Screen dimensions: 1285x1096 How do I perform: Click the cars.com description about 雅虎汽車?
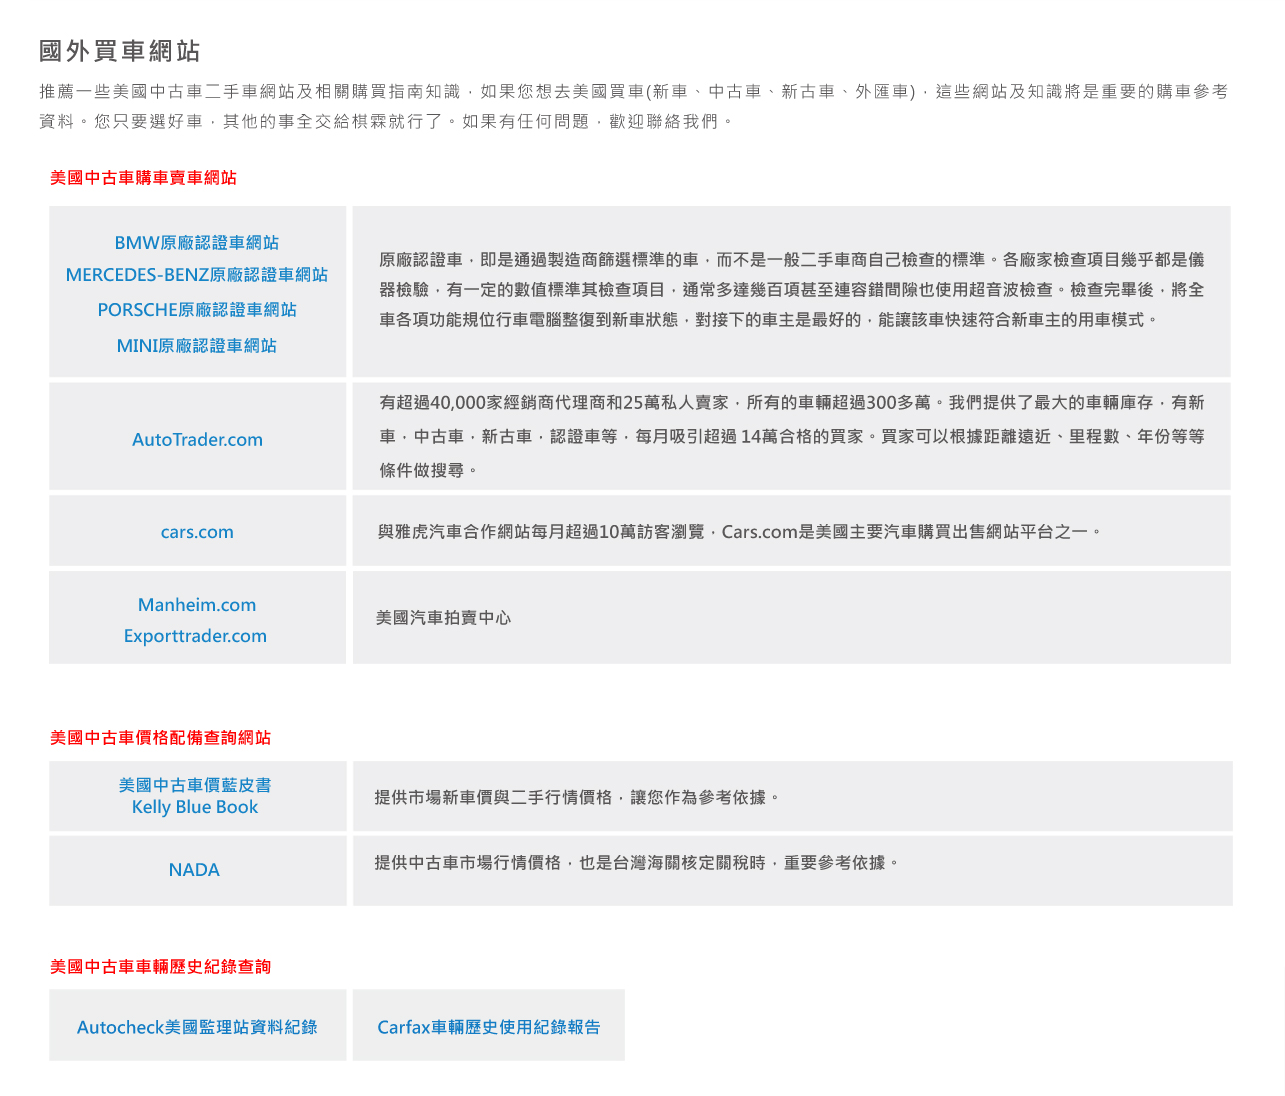click(740, 532)
